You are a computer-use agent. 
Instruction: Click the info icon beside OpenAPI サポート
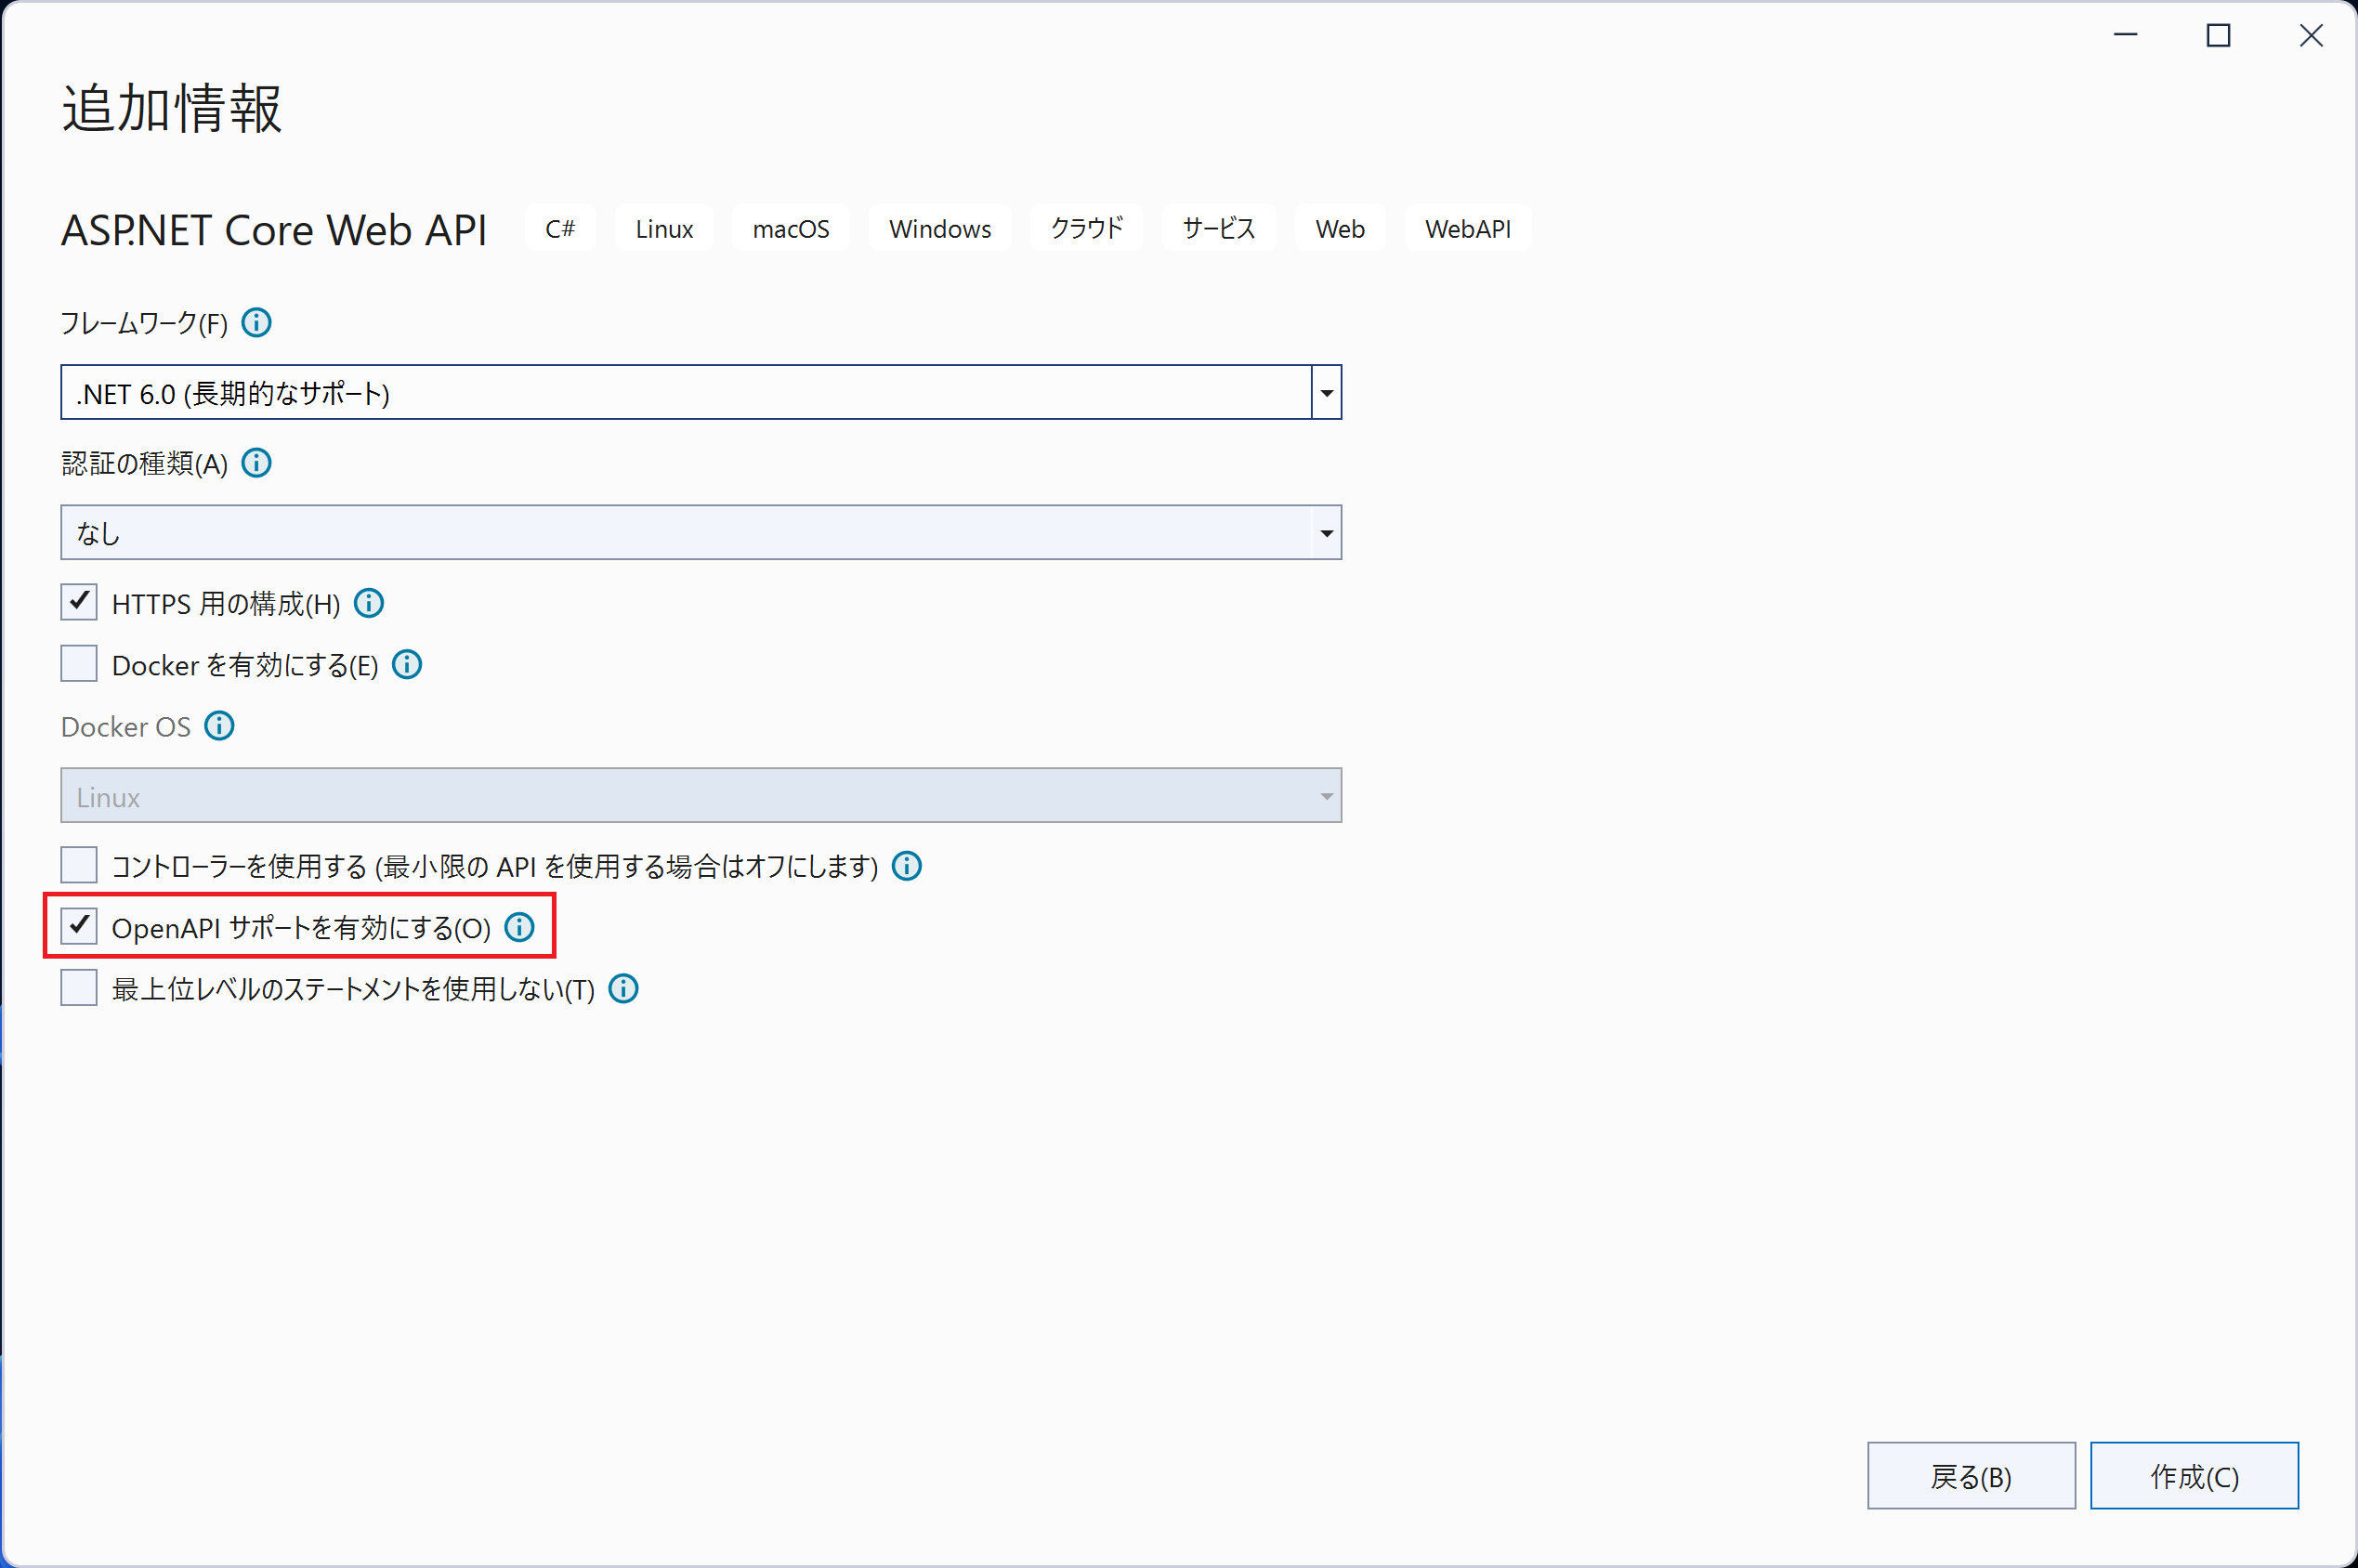519,927
